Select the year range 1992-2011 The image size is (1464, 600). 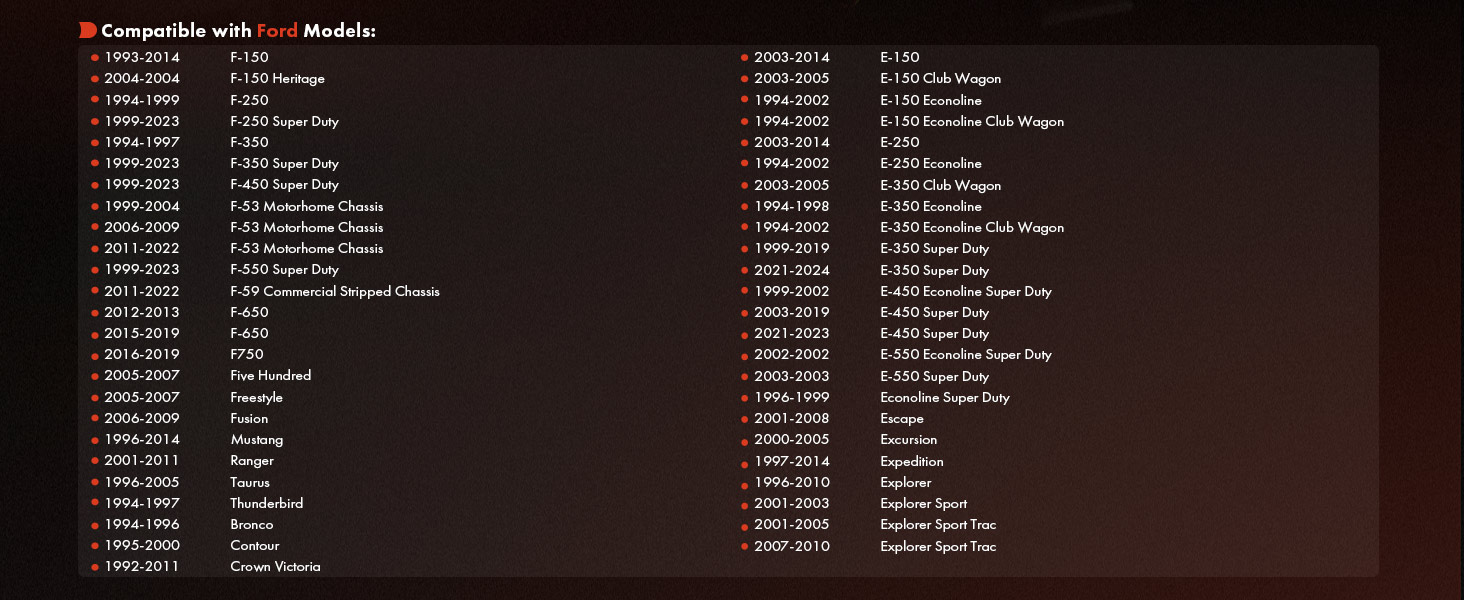coord(142,566)
